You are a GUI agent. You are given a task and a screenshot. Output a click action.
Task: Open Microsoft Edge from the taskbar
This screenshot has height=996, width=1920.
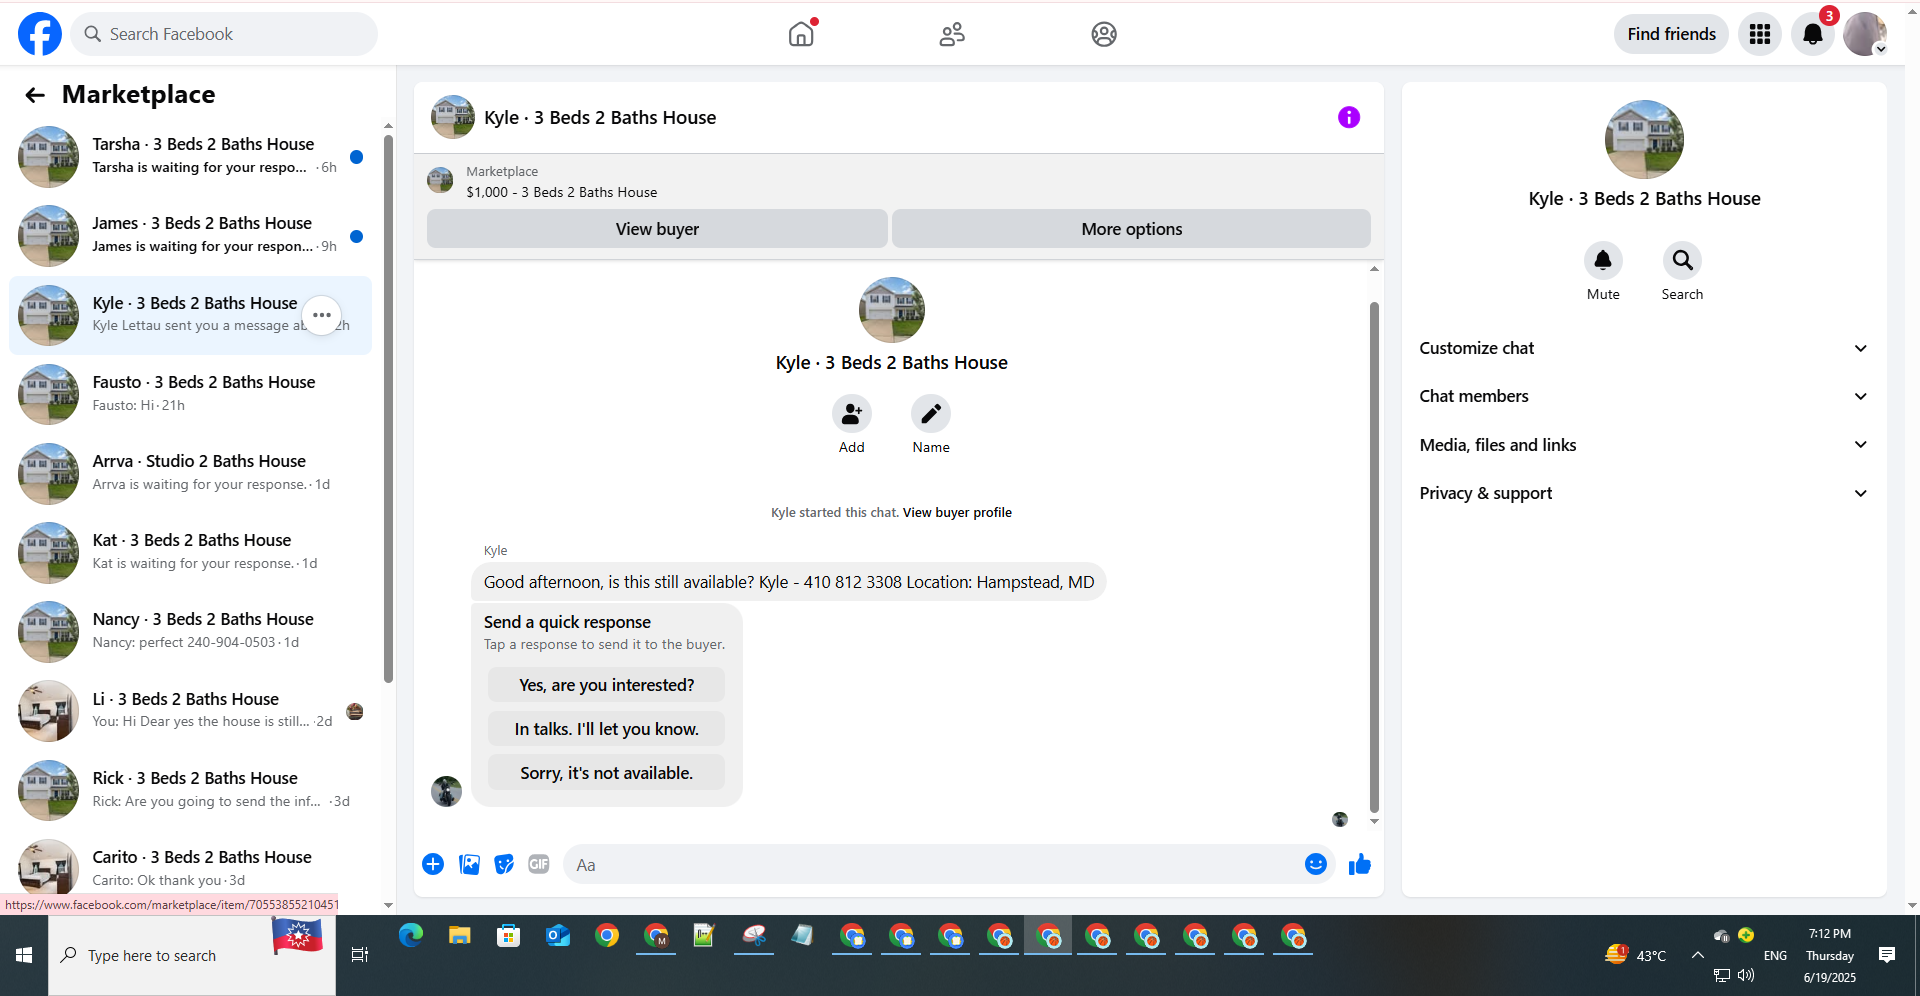[411, 936]
